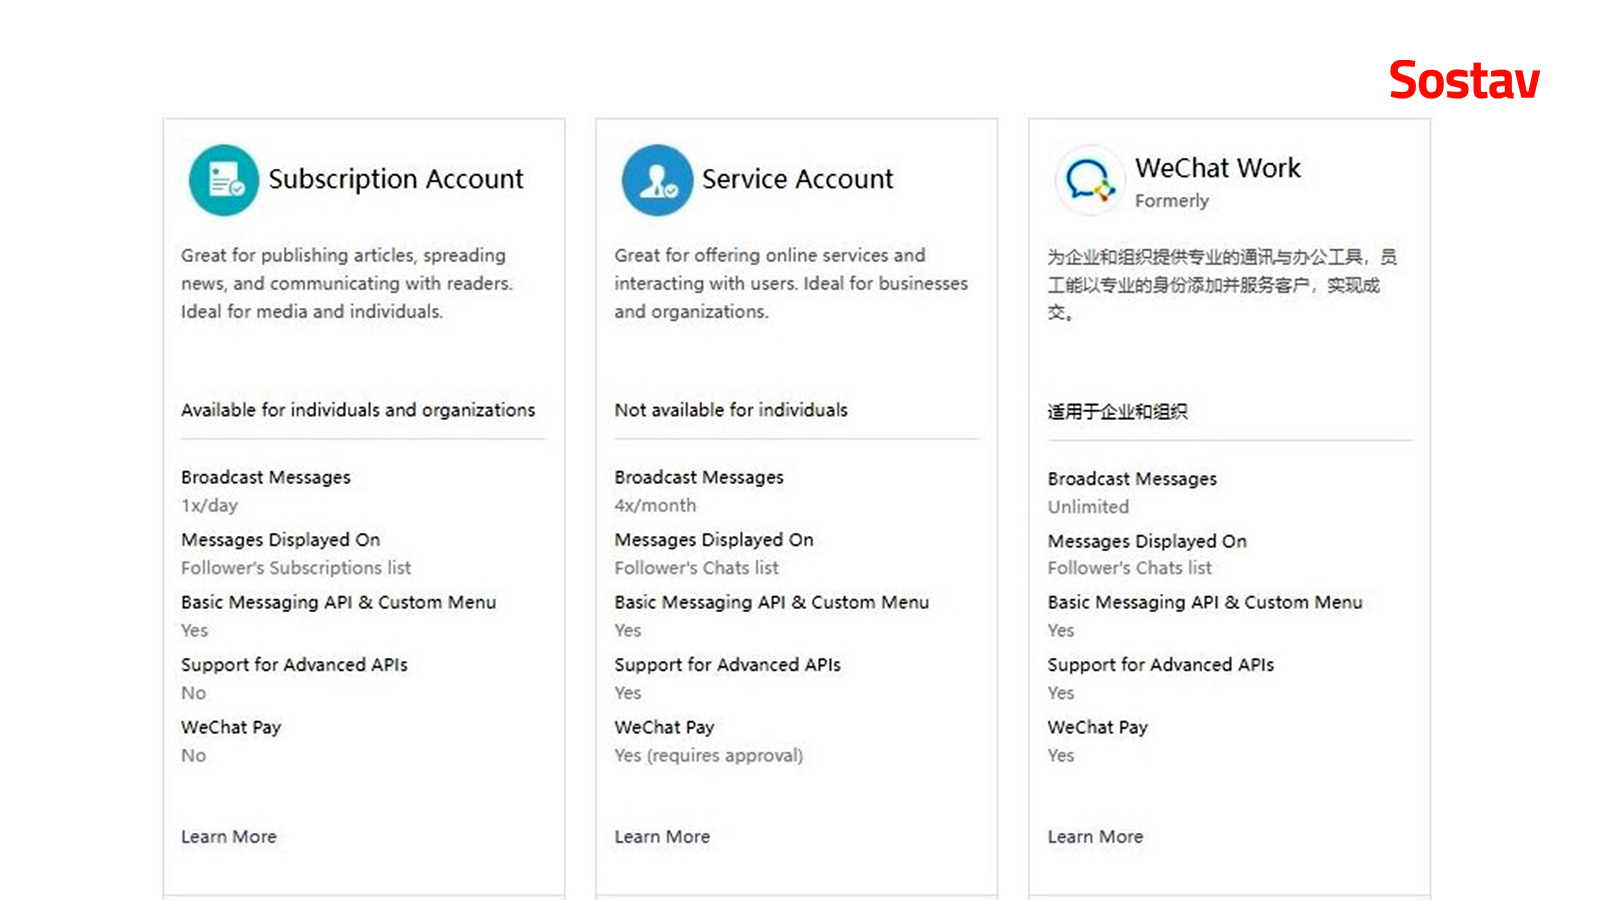Click "Follower's Subscriptions list" text

tap(296, 568)
